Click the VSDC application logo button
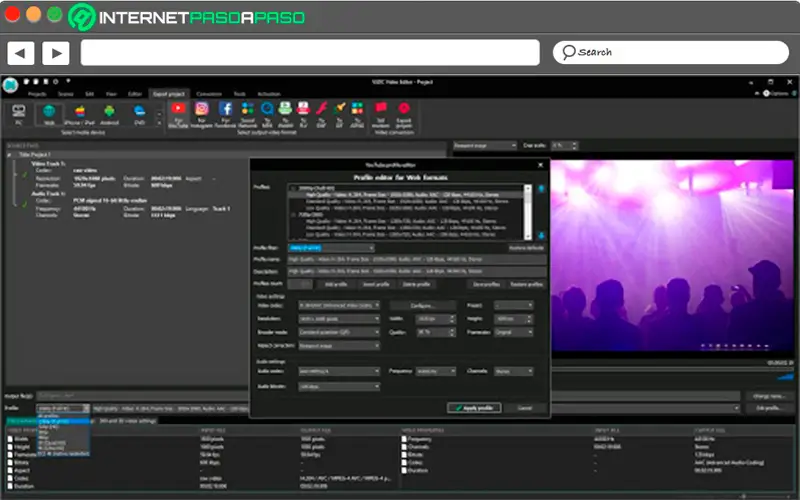The image size is (800, 500). 10,85
